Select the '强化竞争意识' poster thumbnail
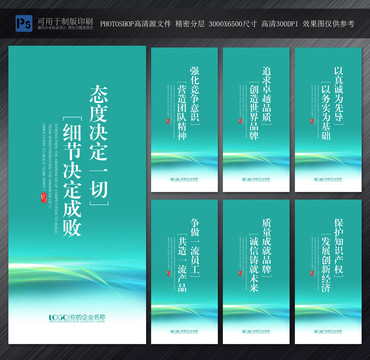 coord(184,120)
